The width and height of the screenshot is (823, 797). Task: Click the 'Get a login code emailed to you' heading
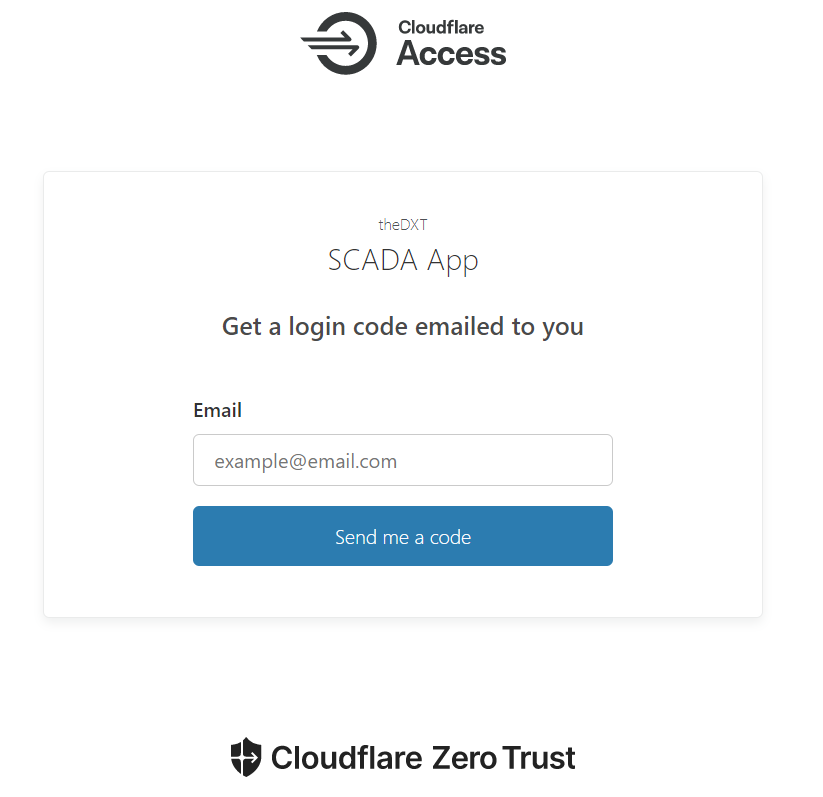click(403, 327)
